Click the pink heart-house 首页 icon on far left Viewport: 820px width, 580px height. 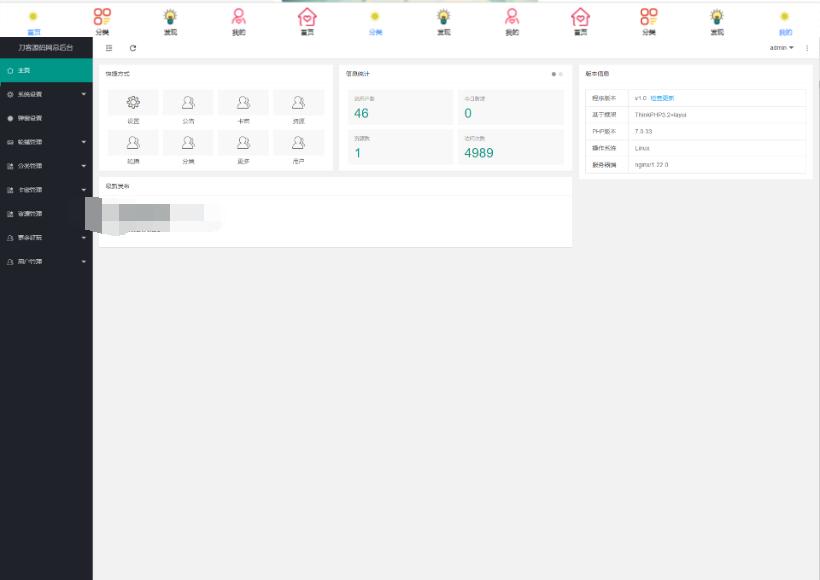tap(307, 20)
